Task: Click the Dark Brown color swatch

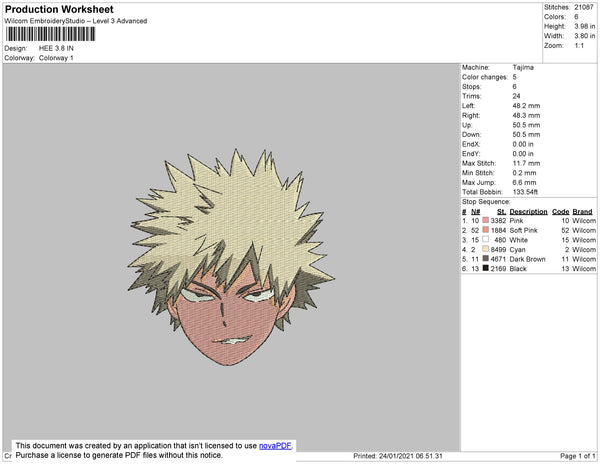Action: click(x=486, y=259)
